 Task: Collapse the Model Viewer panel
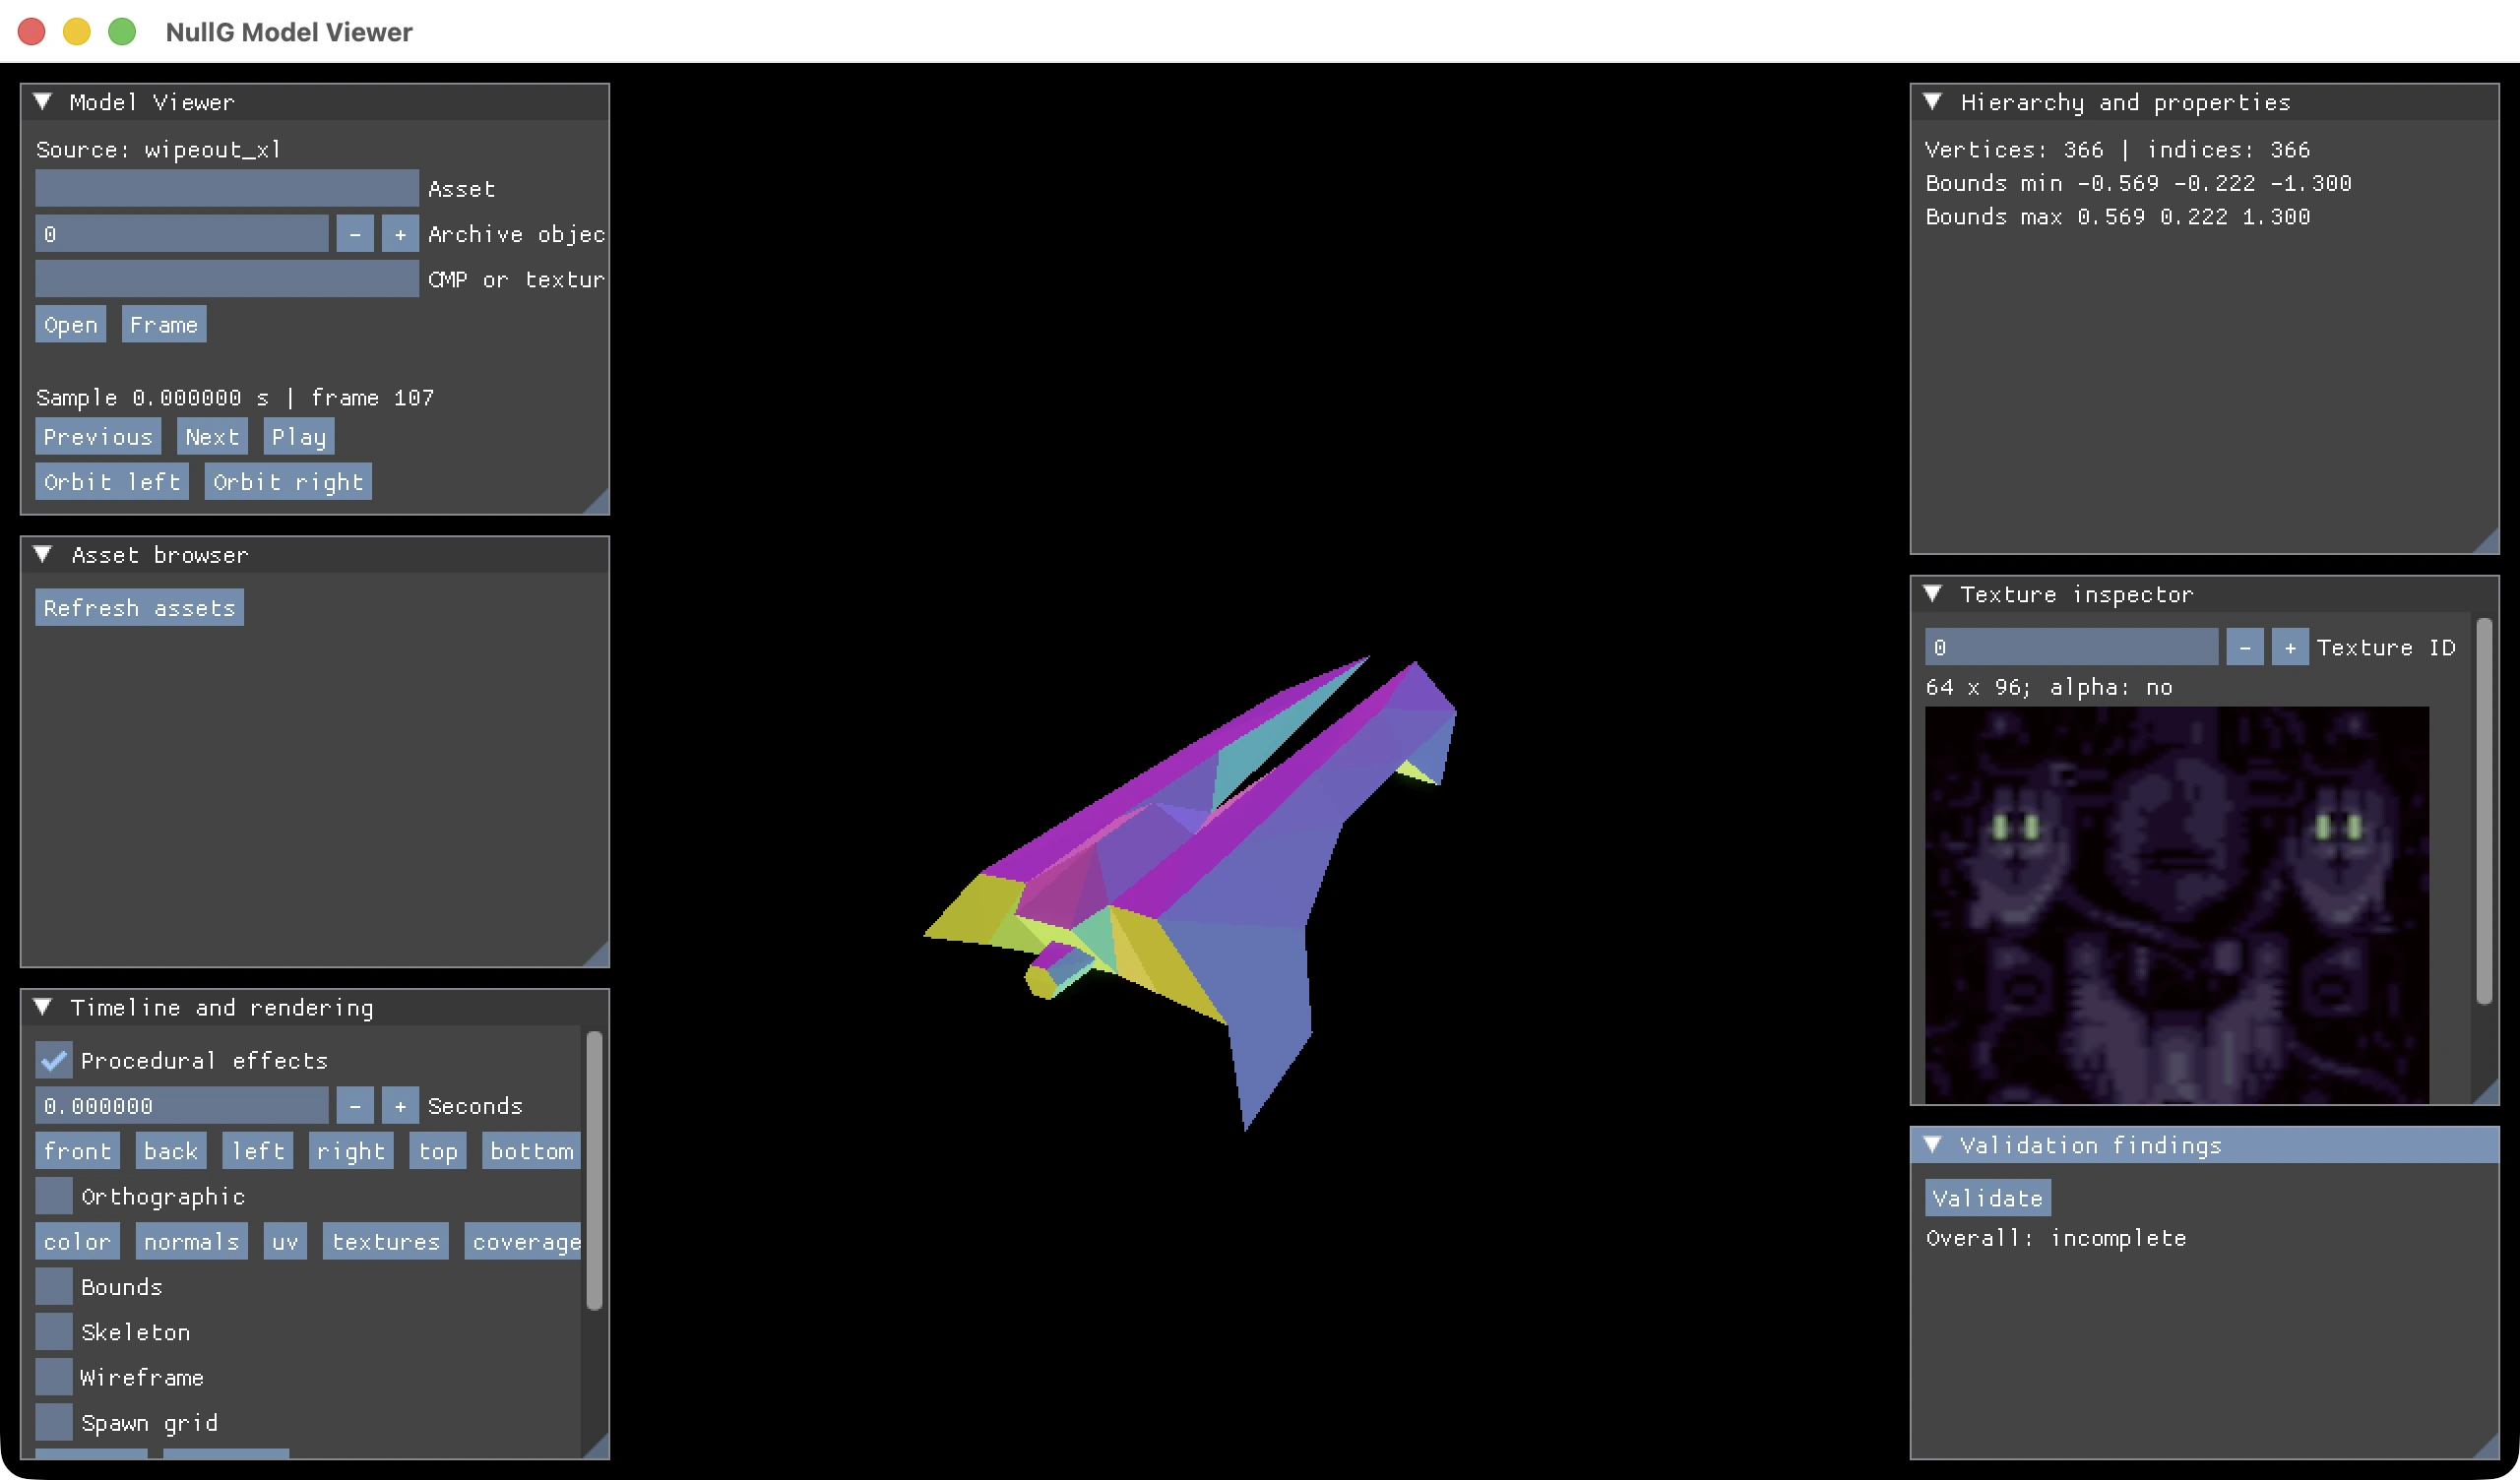(x=43, y=102)
